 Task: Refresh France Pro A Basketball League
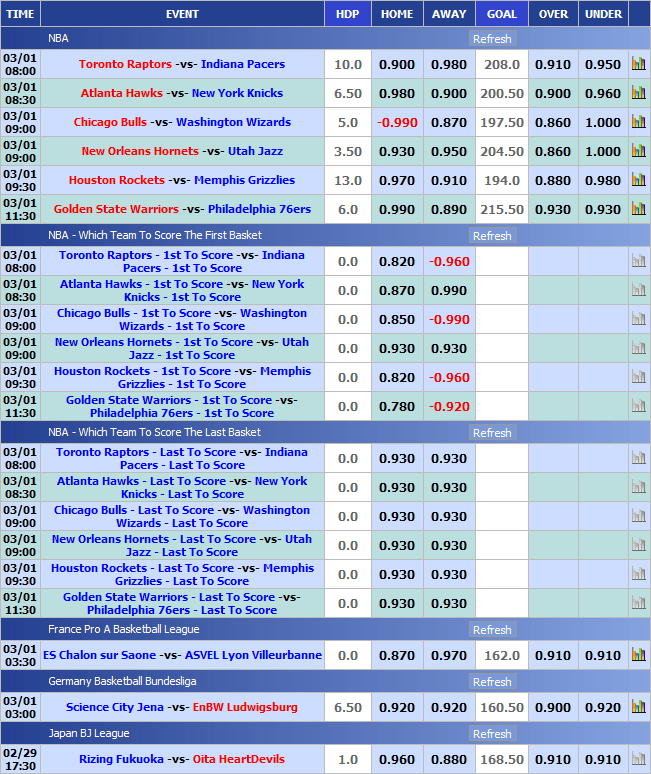click(x=492, y=630)
